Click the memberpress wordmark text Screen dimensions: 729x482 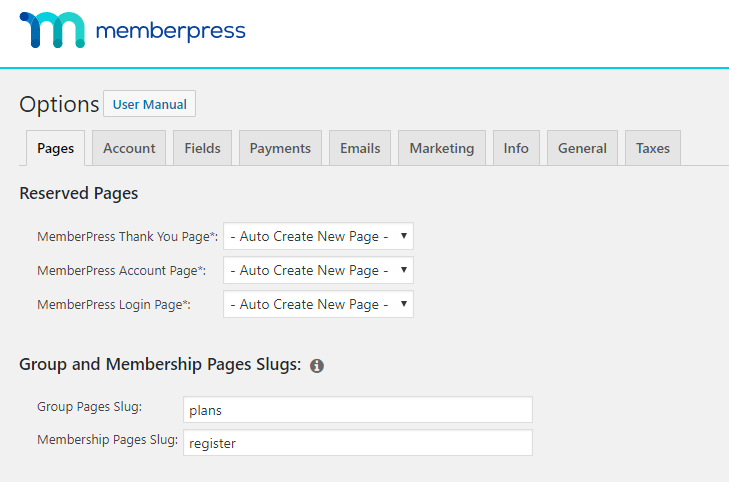[x=170, y=31]
